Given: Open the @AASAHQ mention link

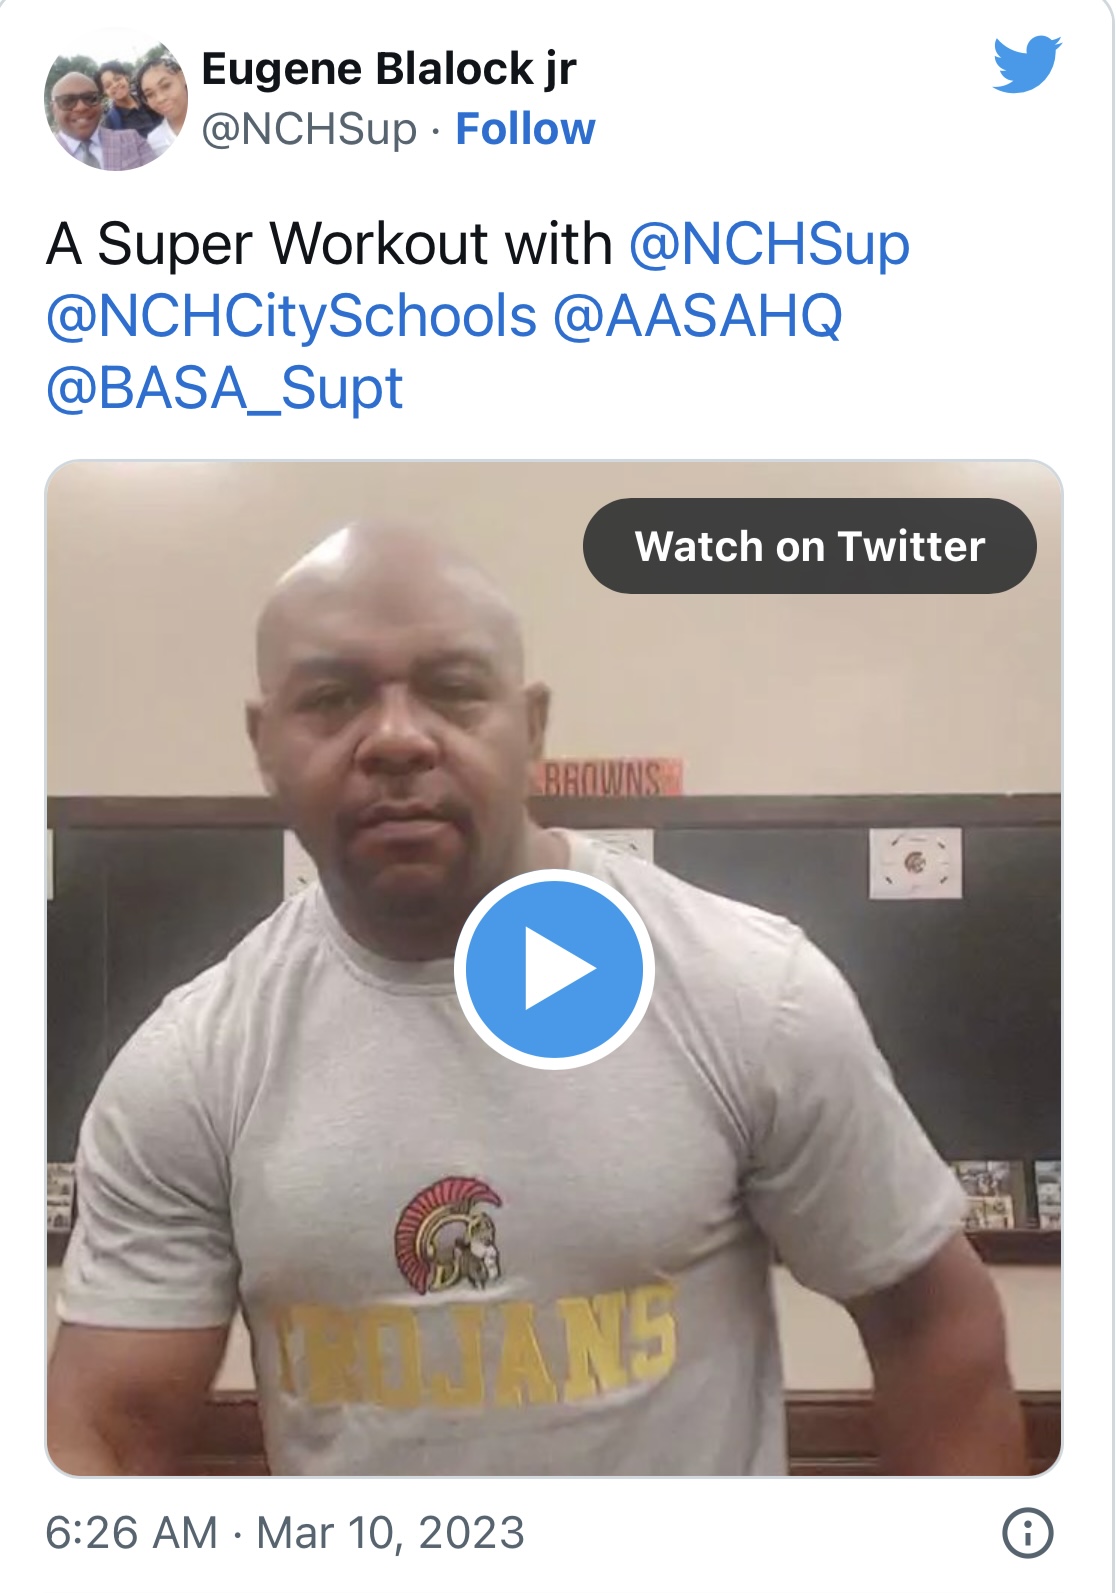Looking at the screenshot, I should pos(697,316).
